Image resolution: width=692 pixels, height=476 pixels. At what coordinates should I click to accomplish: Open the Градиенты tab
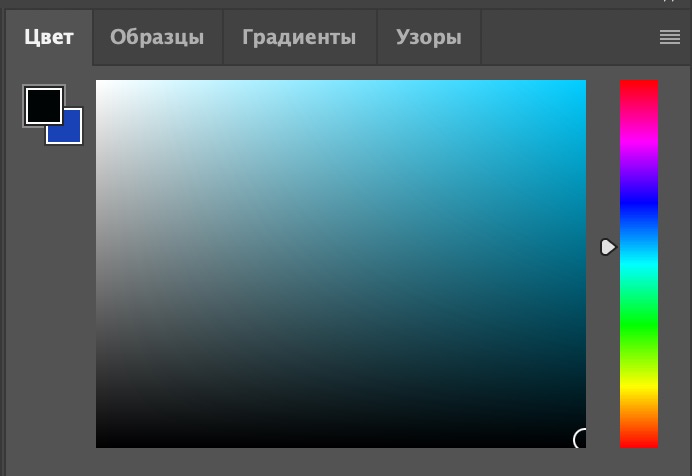299,37
